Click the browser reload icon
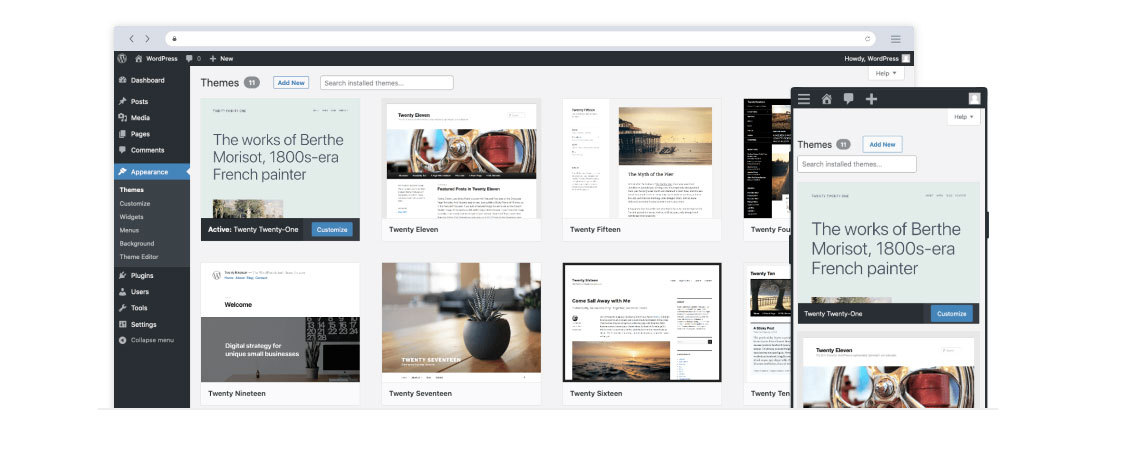1127x452 pixels. 868,39
